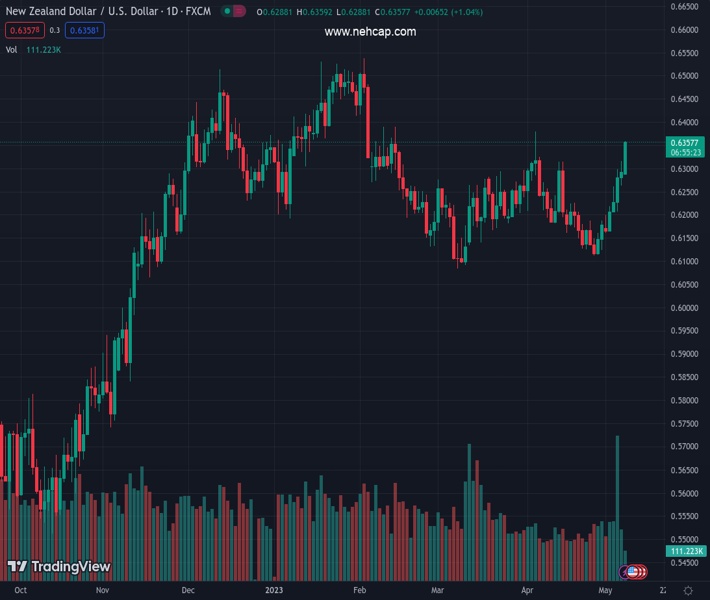Click current price label 0.63577 on axis
The width and height of the screenshot is (710, 600).
click(686, 143)
